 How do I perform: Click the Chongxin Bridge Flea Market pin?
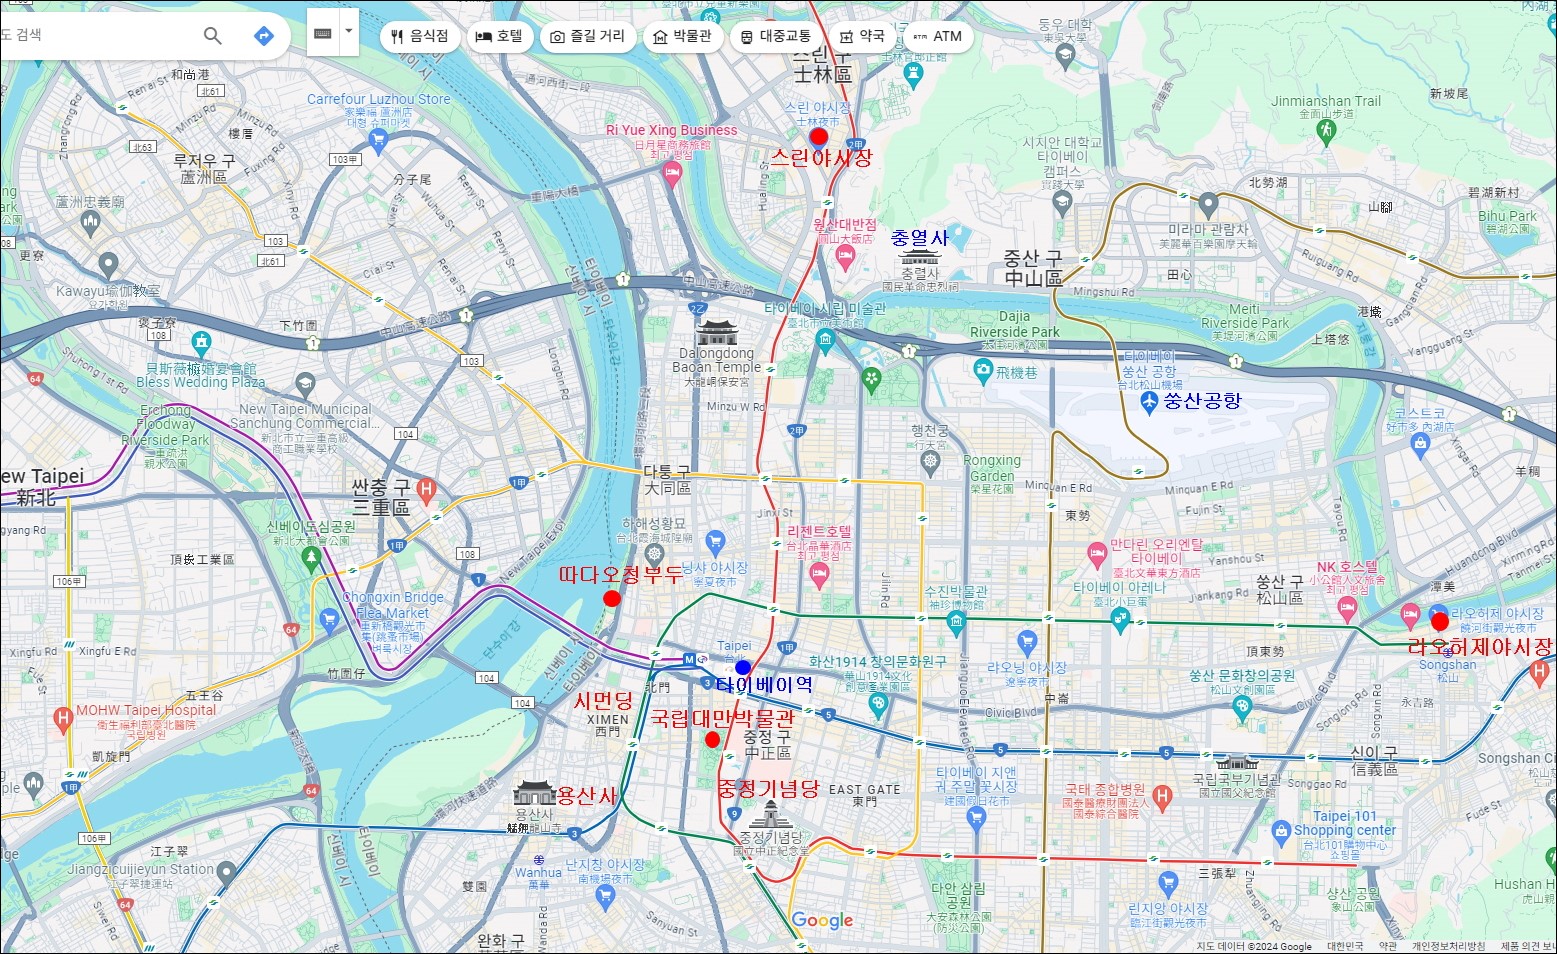pyautogui.click(x=329, y=620)
